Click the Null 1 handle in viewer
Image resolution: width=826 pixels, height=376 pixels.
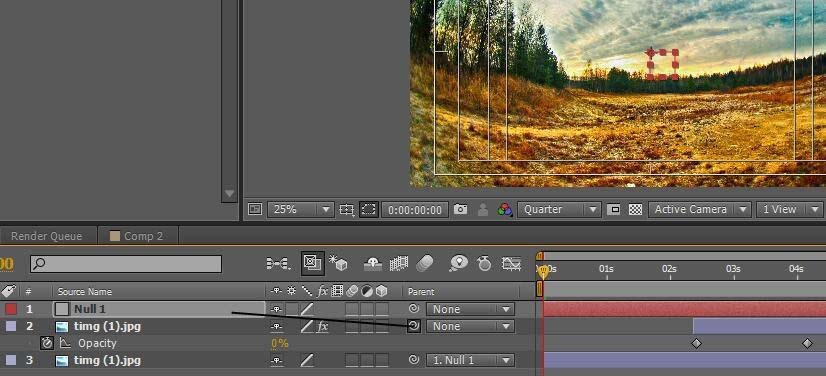pyautogui.click(x=663, y=65)
